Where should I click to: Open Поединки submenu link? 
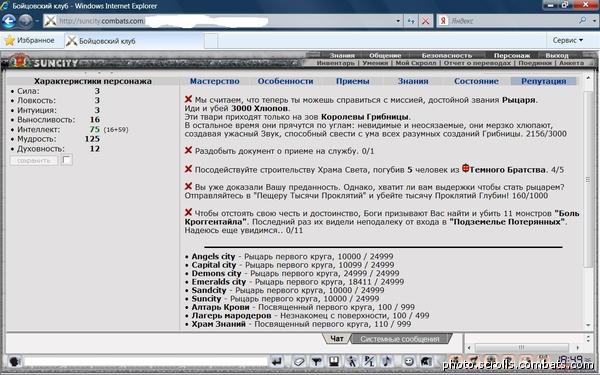tap(535, 63)
